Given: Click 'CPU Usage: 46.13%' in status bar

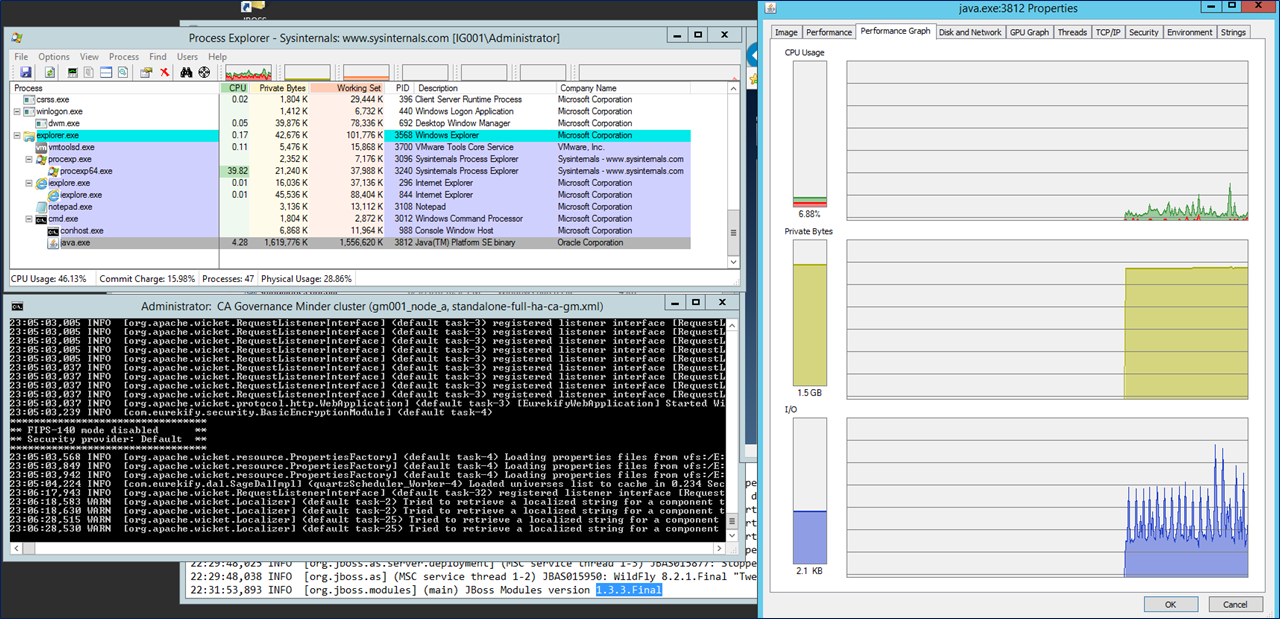Looking at the screenshot, I should (49, 278).
